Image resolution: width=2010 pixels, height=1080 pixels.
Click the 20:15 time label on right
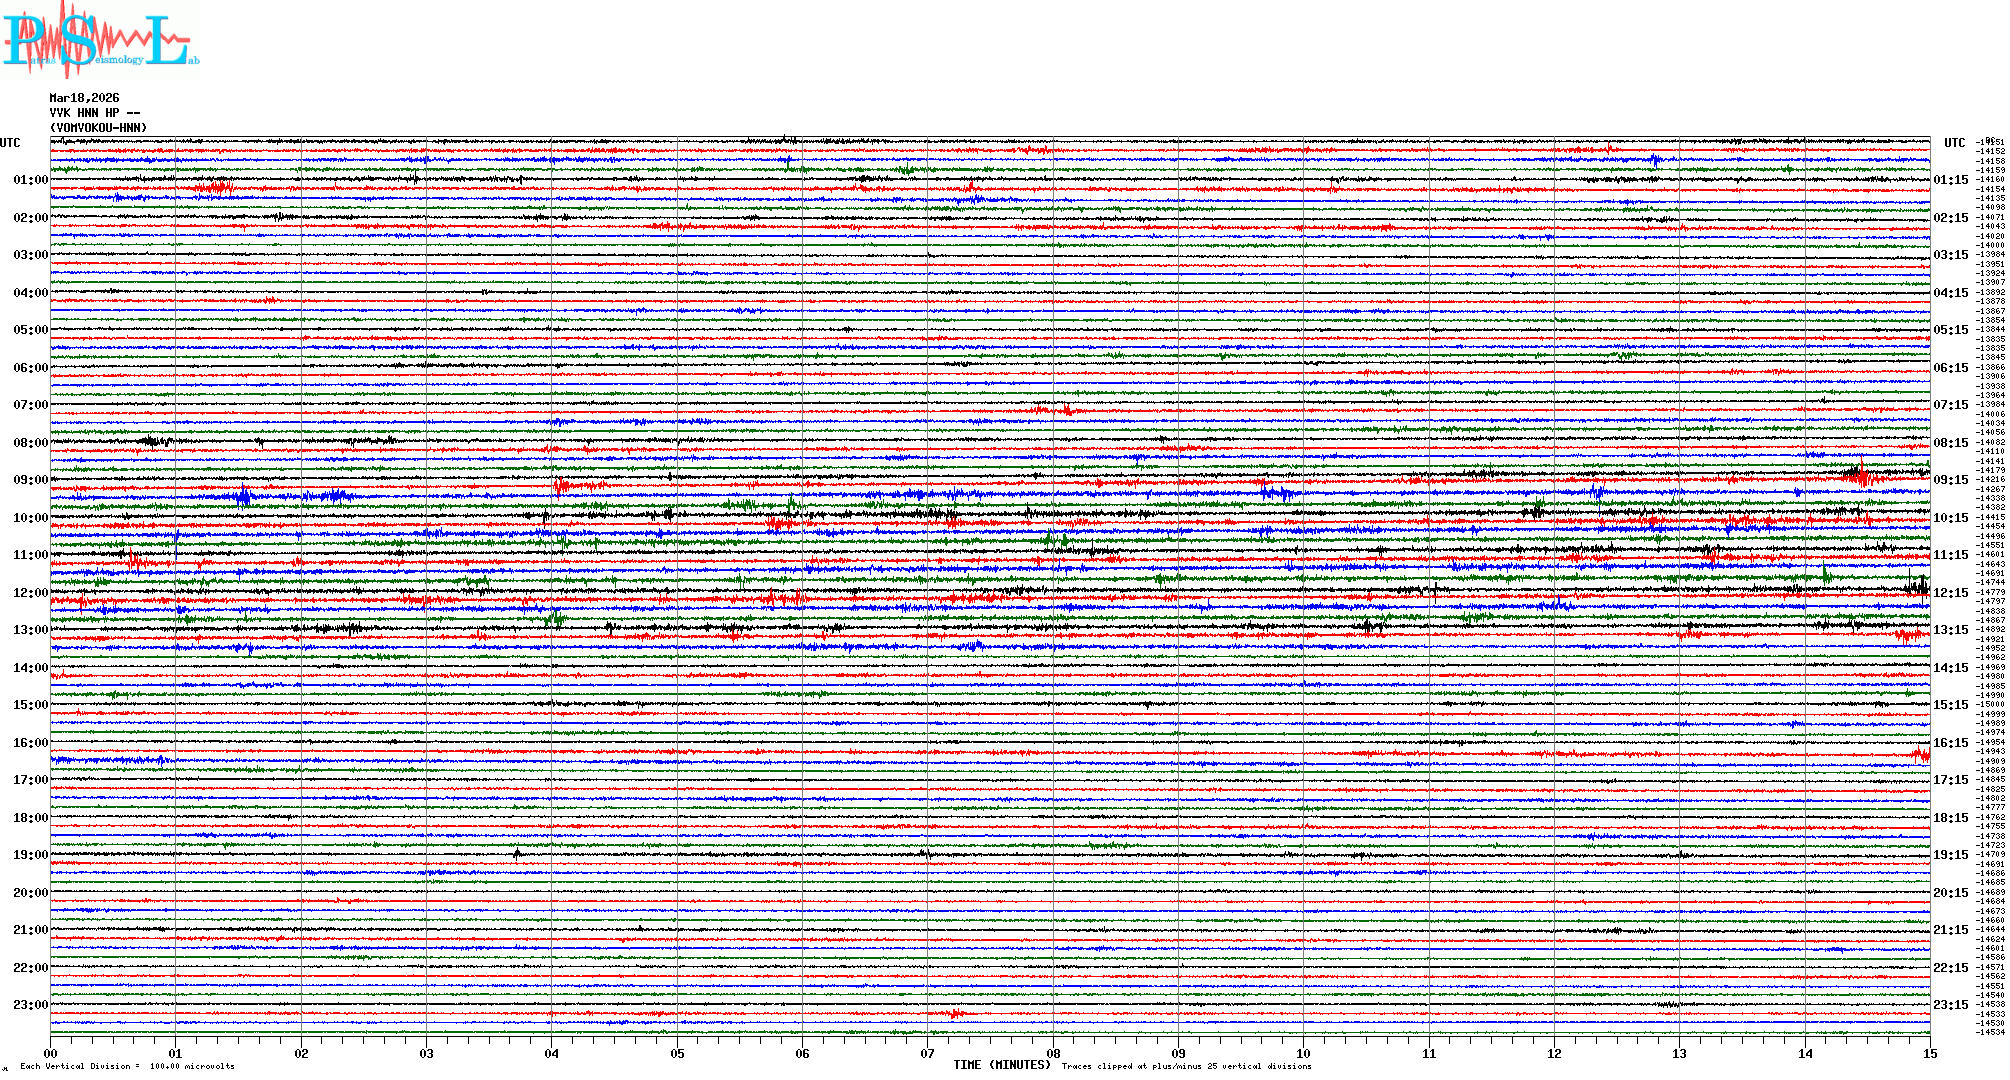tap(1950, 893)
